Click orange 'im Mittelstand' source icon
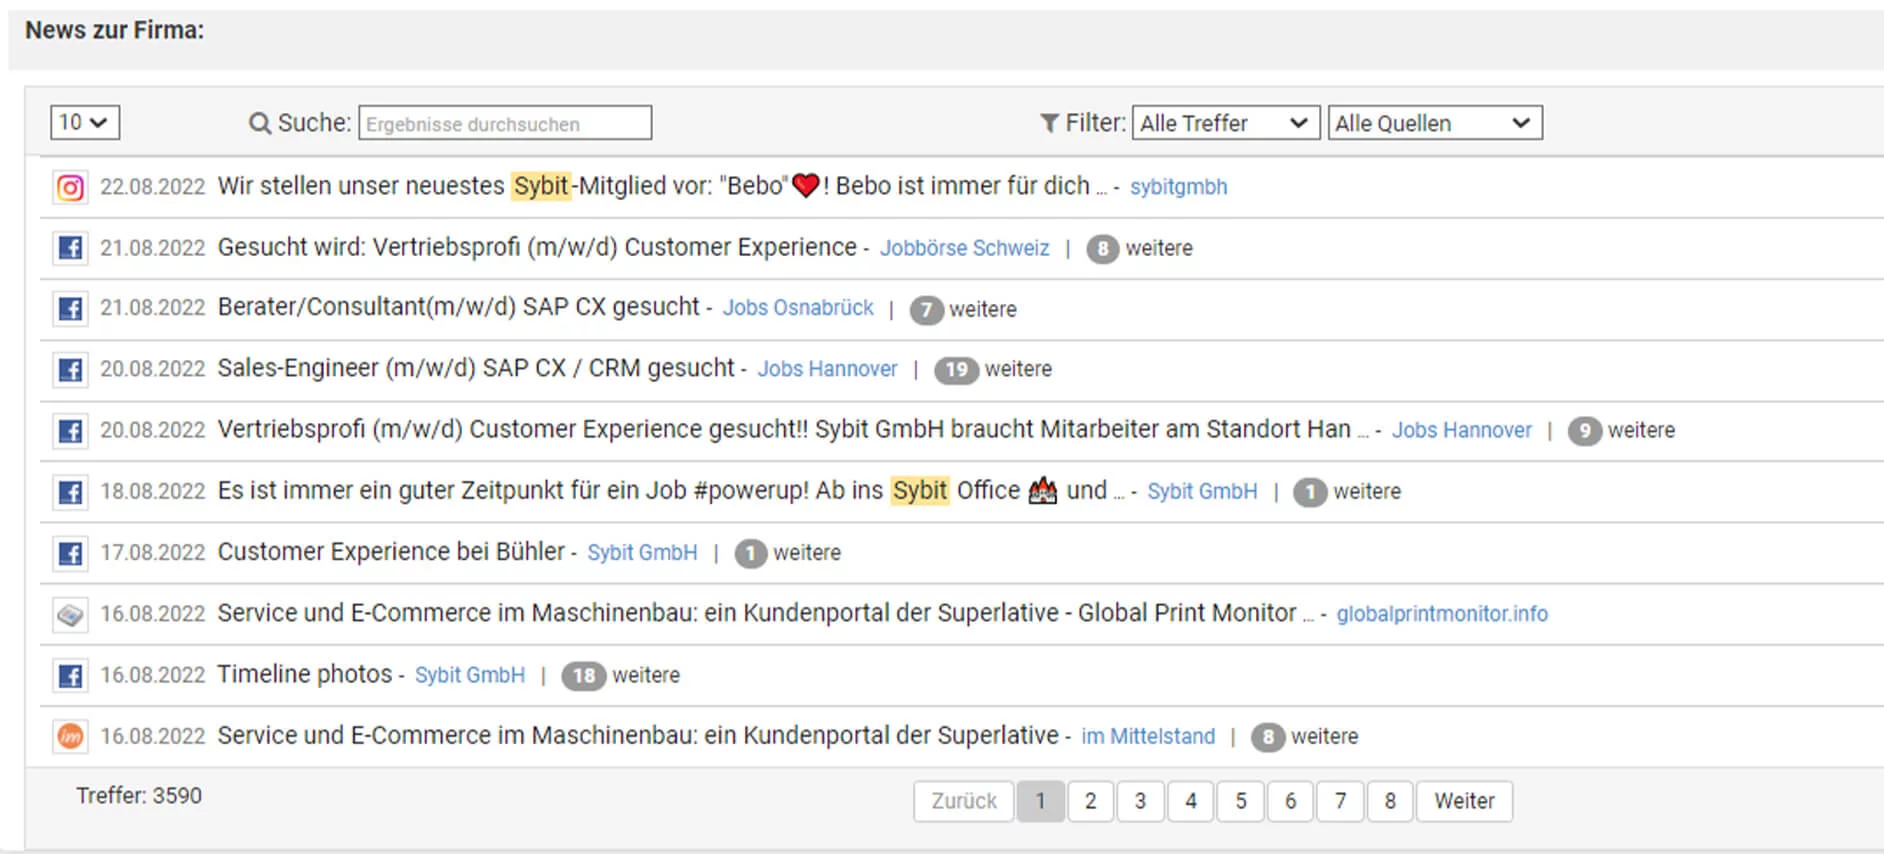 [70, 736]
